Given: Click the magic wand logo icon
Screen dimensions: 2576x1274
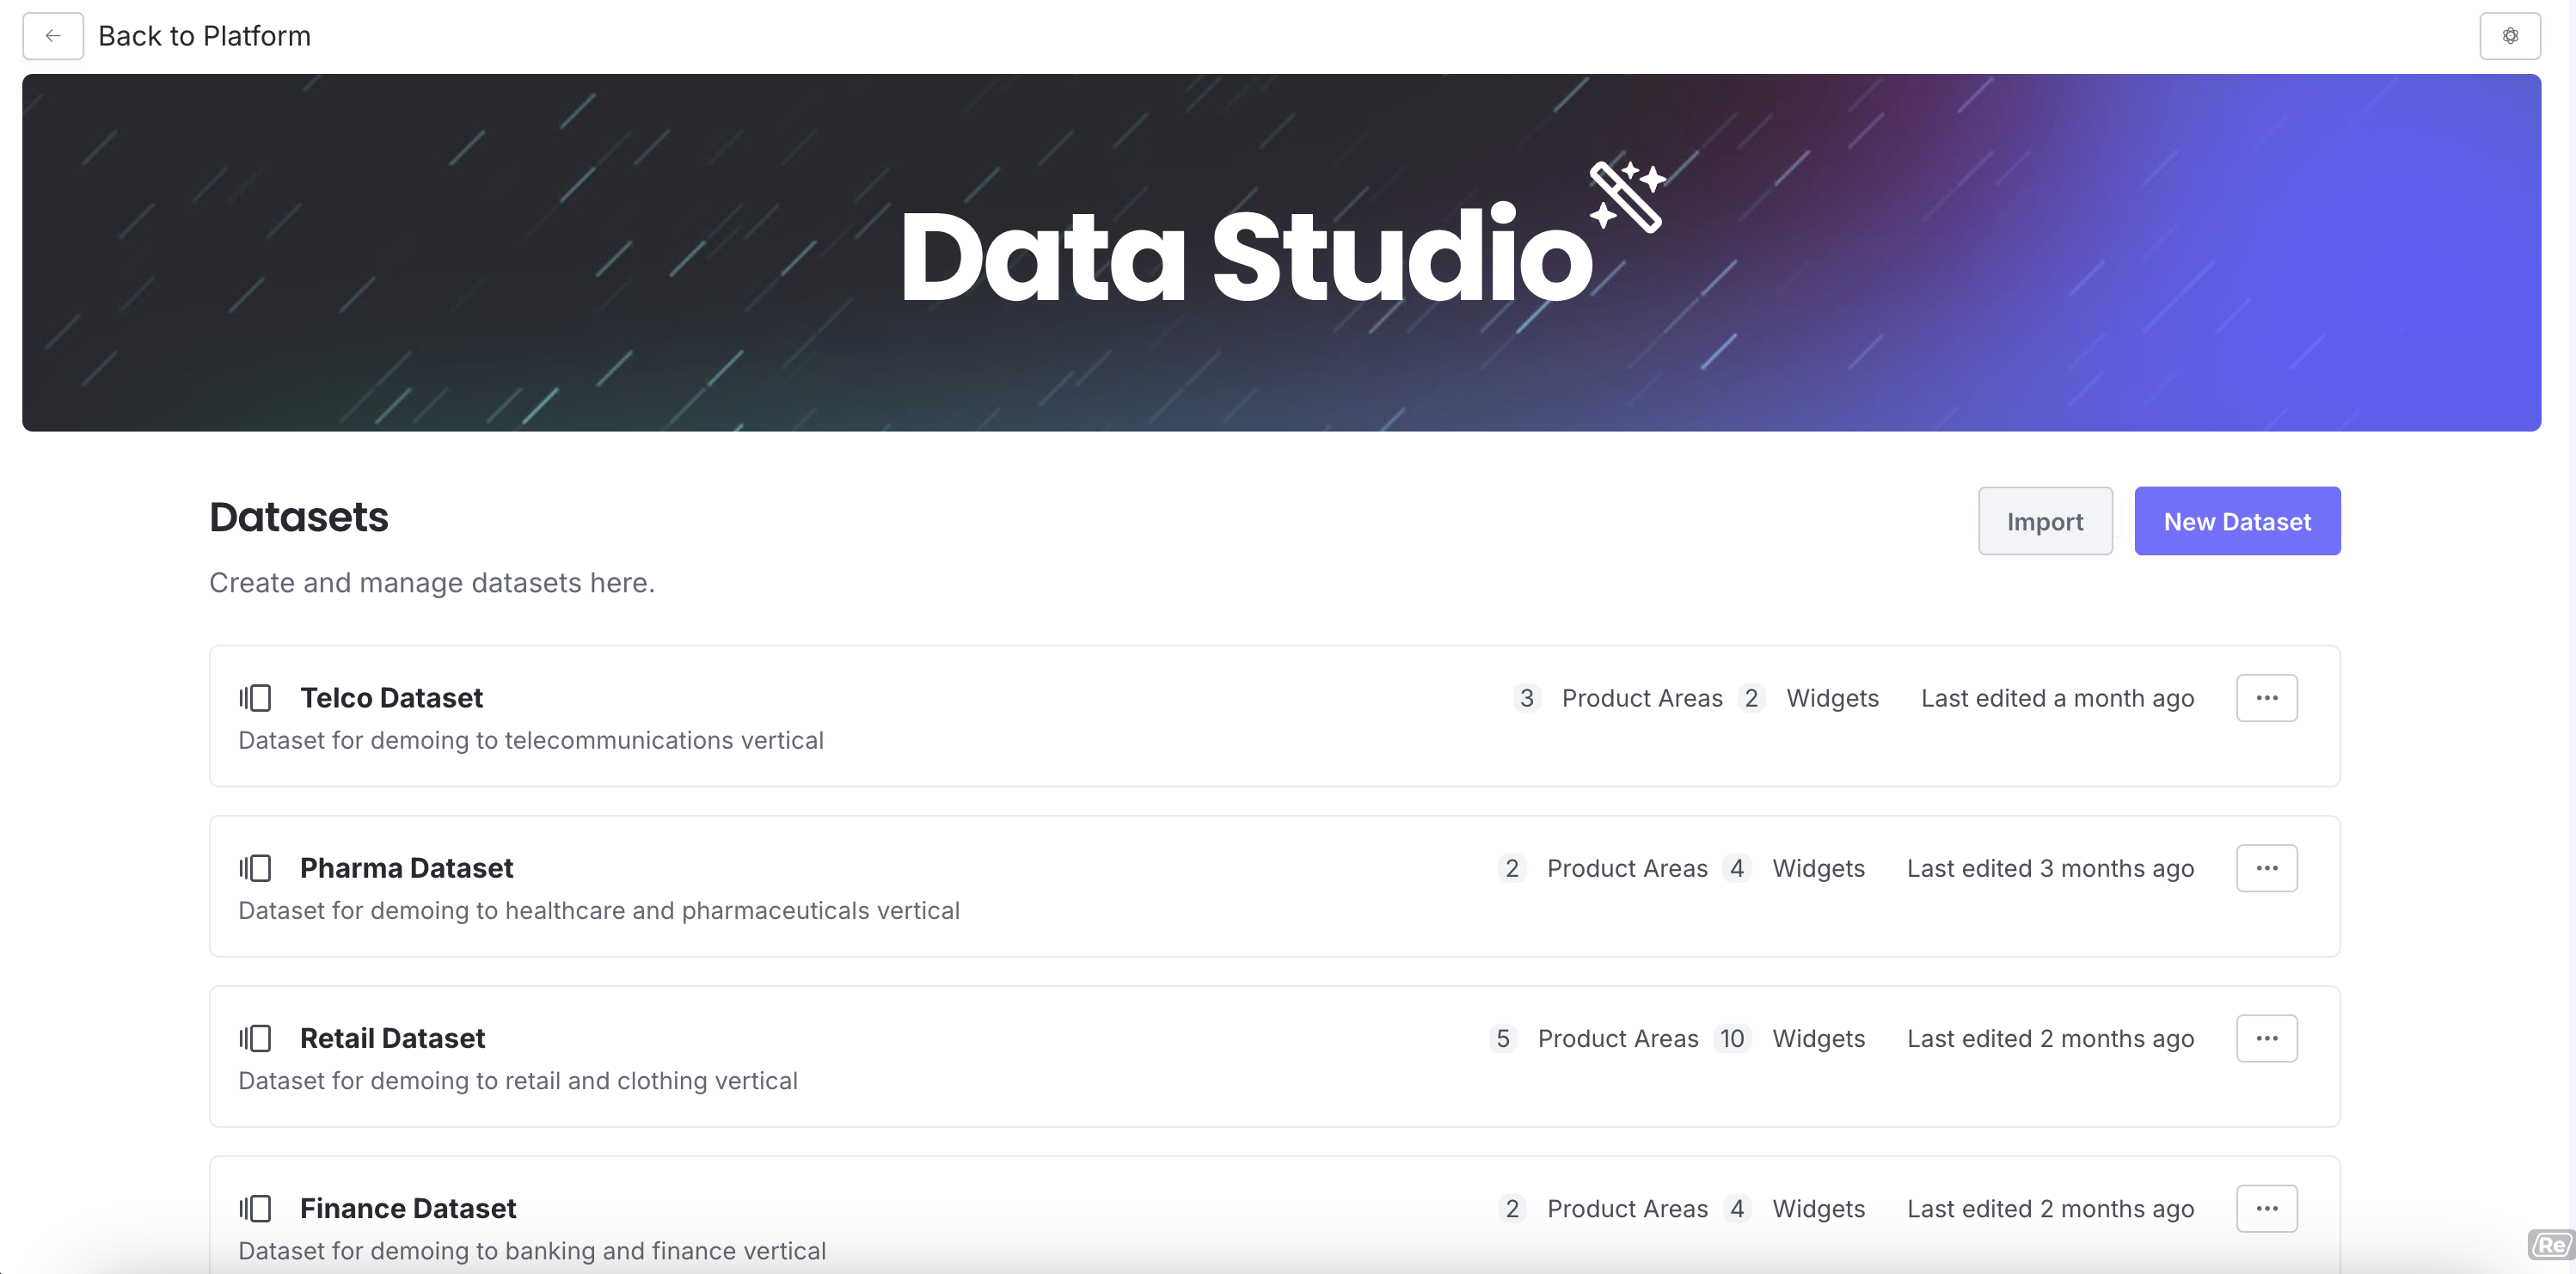Looking at the screenshot, I should tap(1627, 195).
